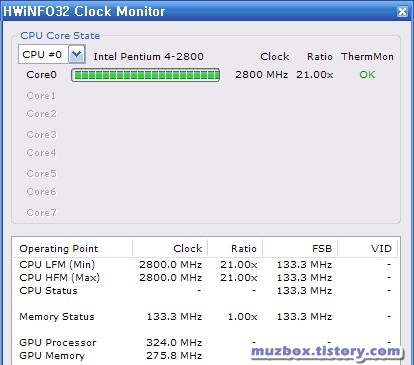
Task: Select the CPU LFM (Min) row
Action: coord(205,265)
